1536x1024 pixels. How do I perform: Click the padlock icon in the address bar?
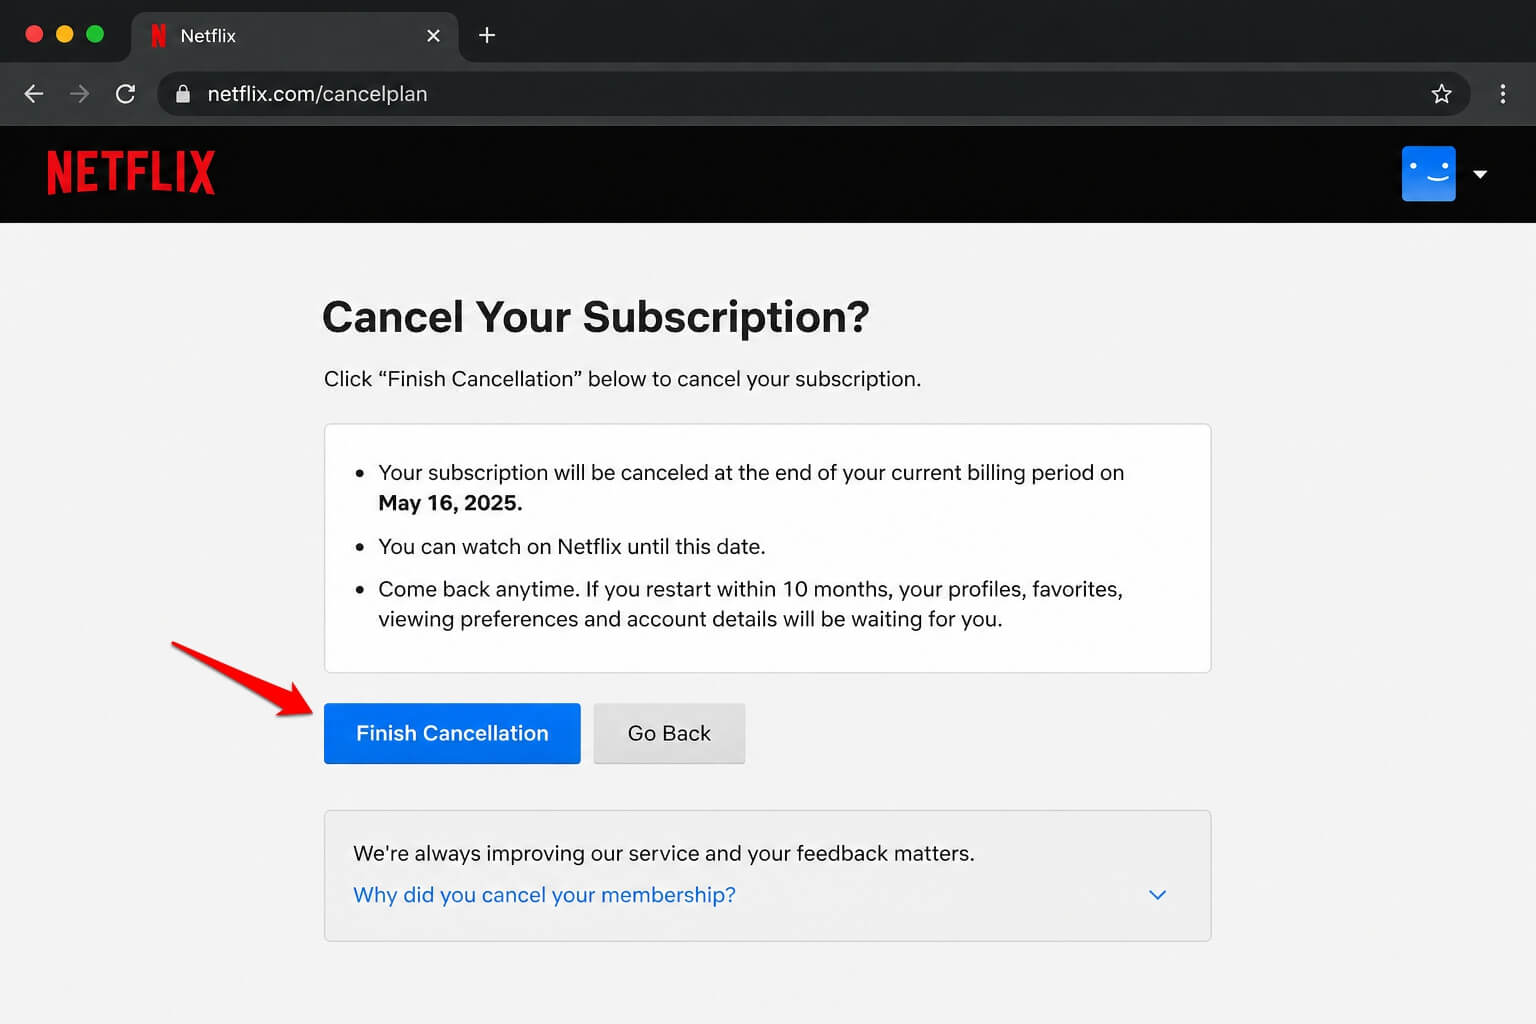182,93
